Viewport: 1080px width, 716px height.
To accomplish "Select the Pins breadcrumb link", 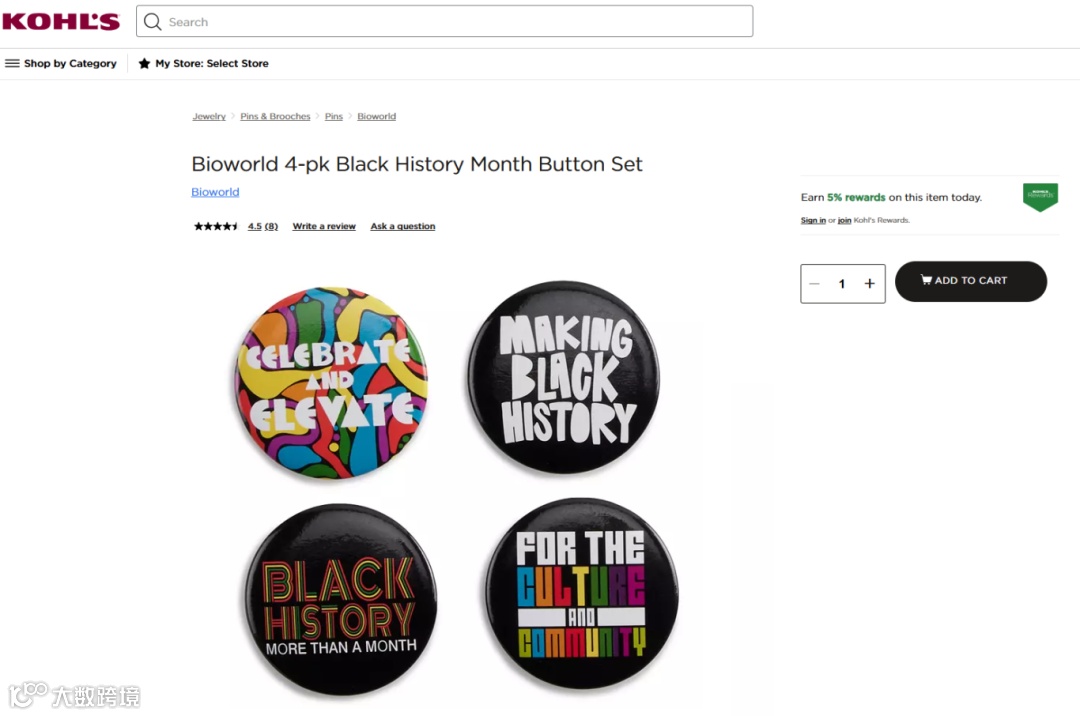I will point(334,117).
